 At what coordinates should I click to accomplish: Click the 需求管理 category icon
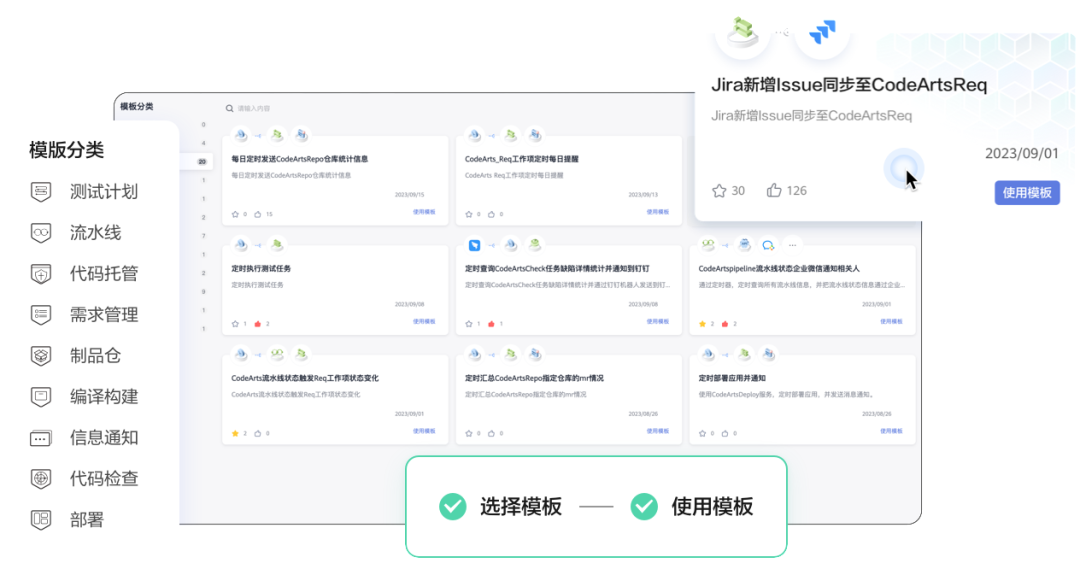pos(41,315)
